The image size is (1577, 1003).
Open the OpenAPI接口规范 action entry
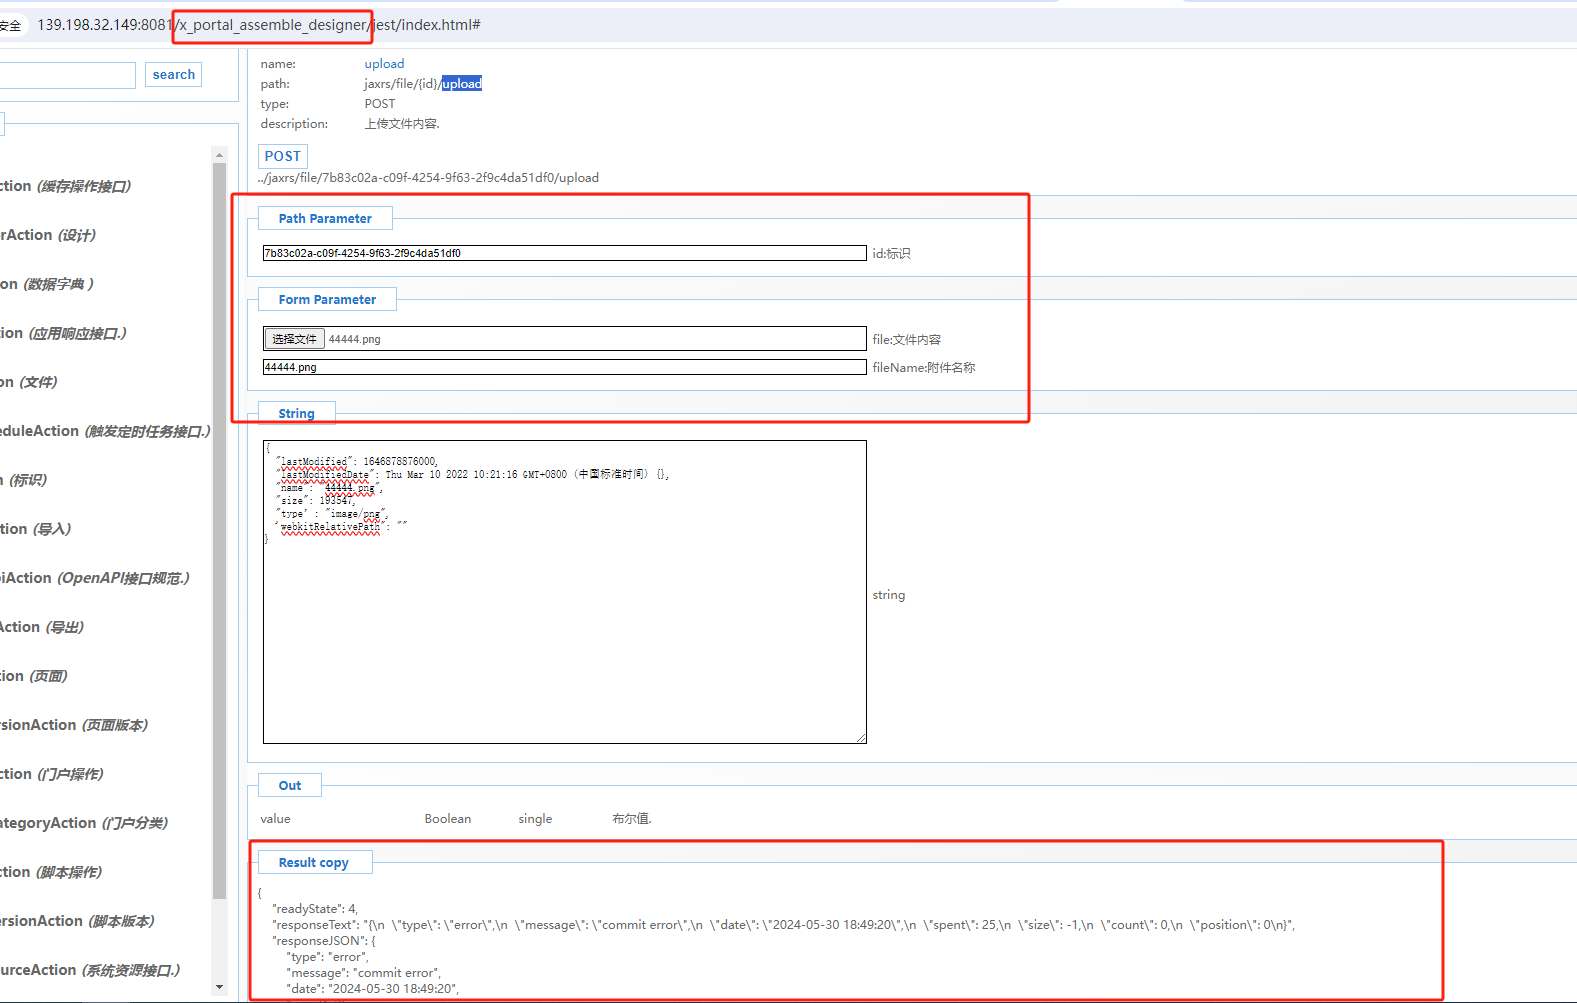pos(95,578)
